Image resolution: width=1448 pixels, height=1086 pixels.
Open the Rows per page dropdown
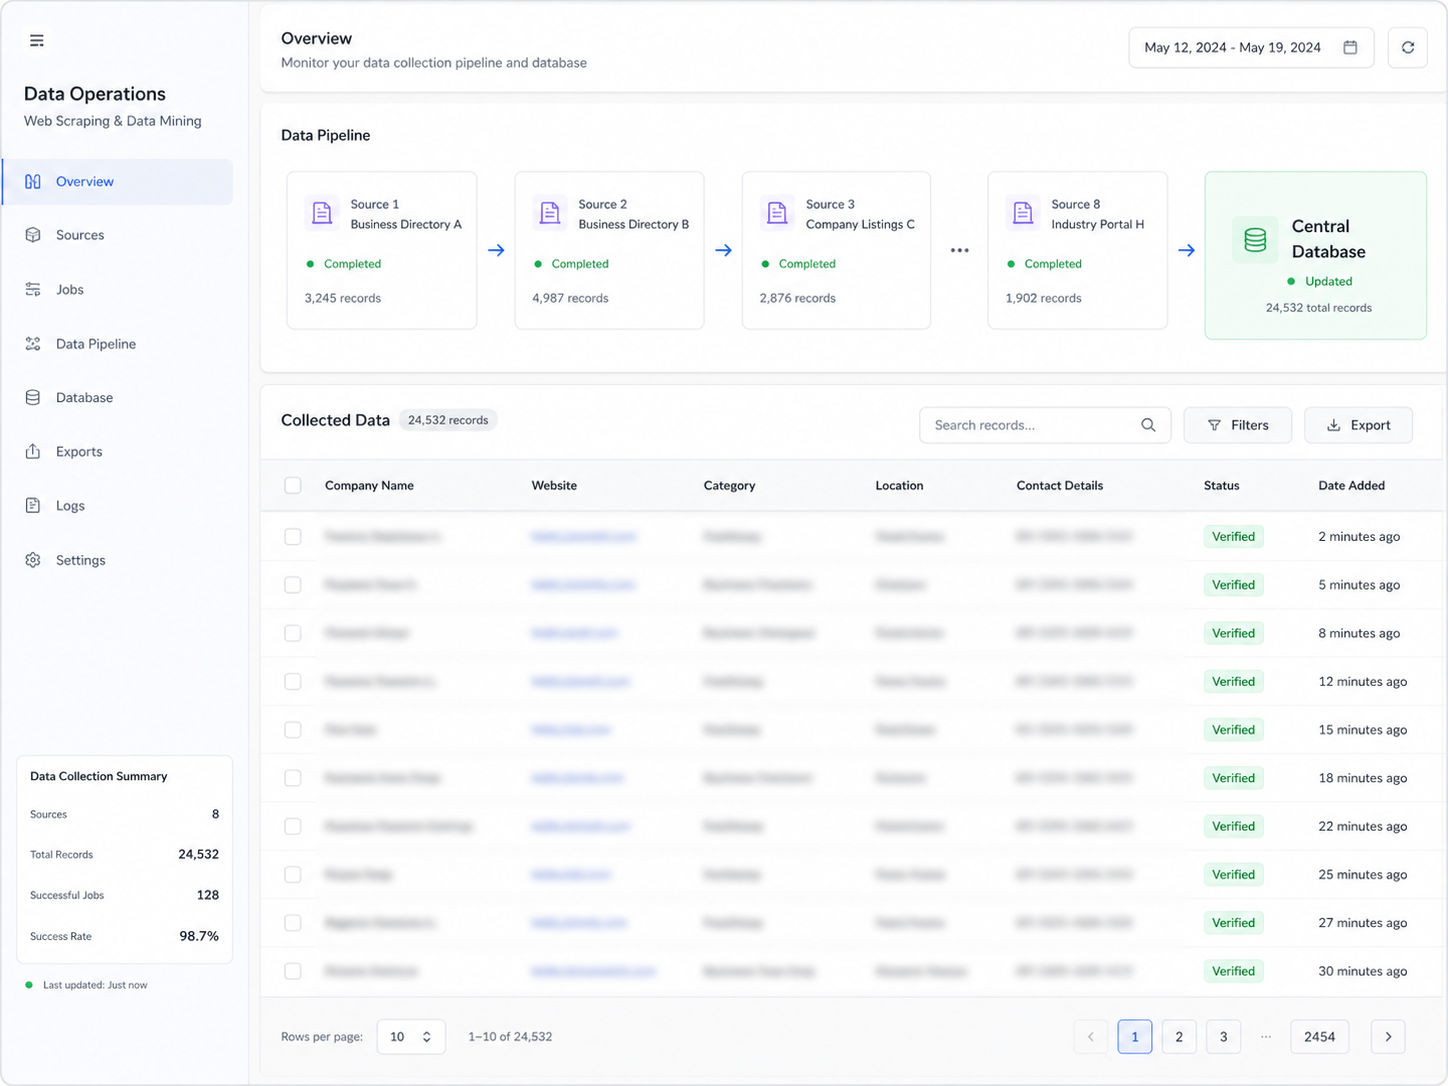click(x=411, y=1037)
